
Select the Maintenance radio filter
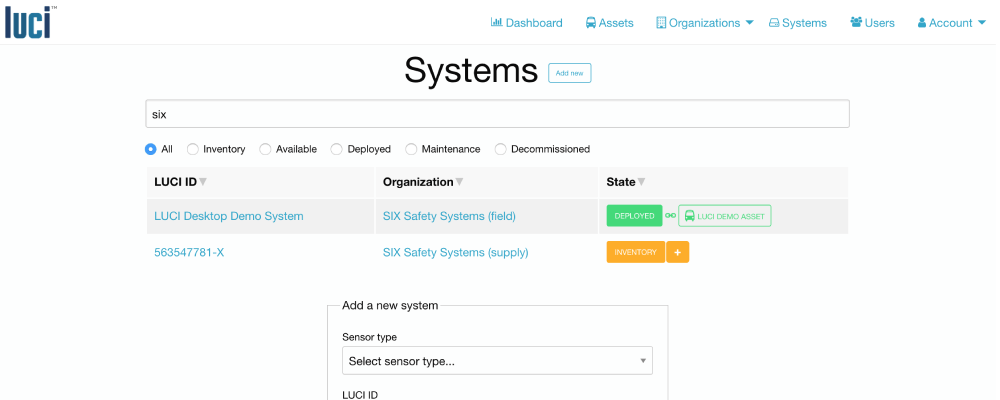point(411,149)
